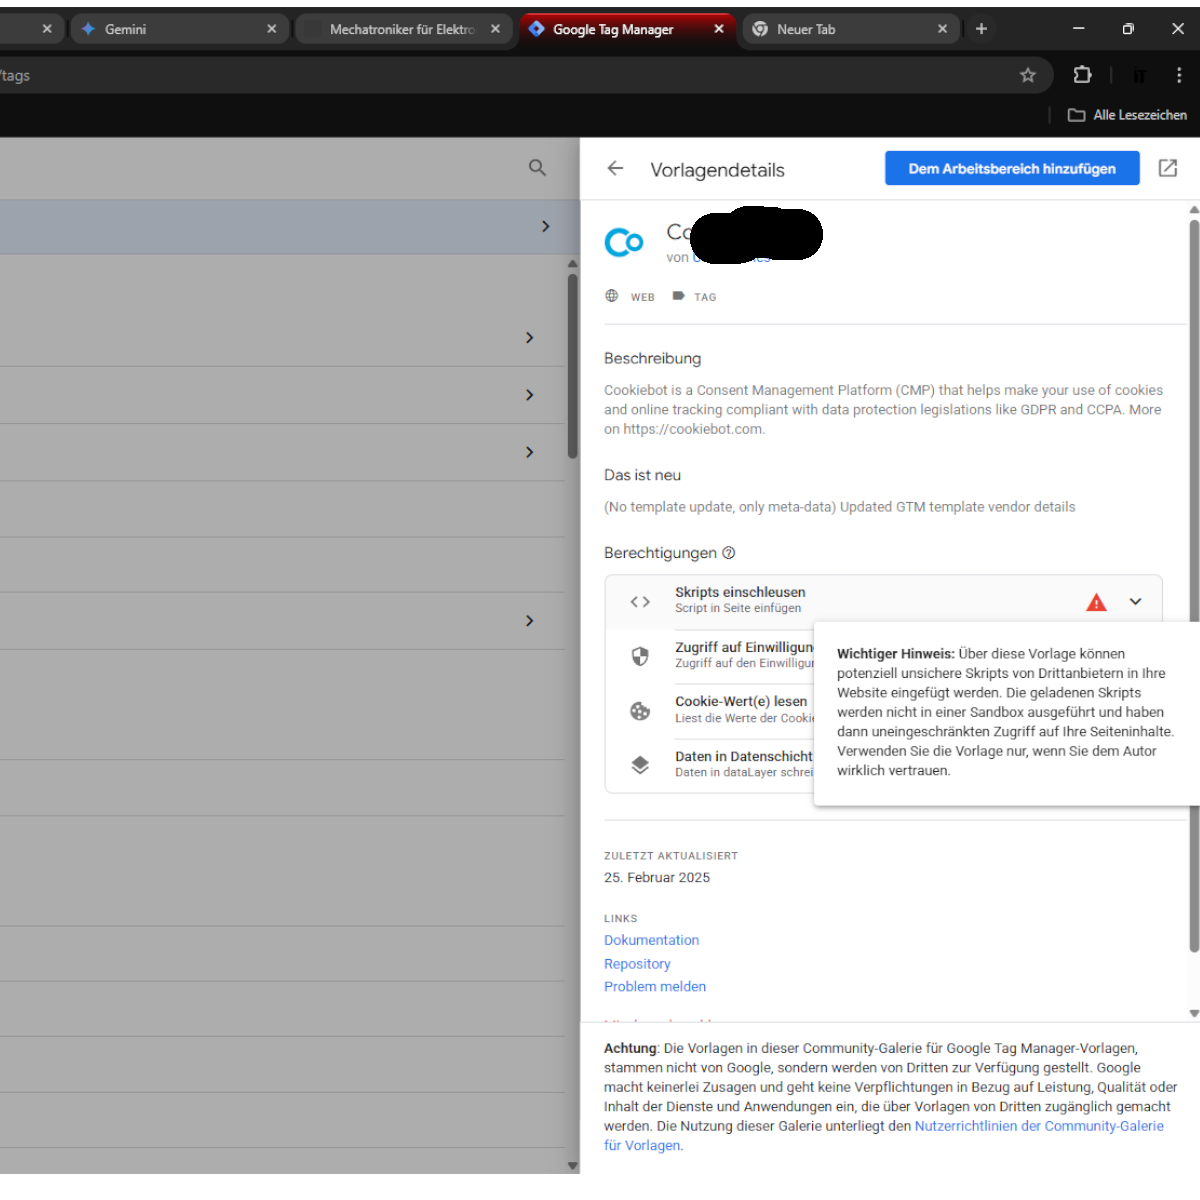Click the left list vertical scrollbar thumb
This screenshot has width=1200, height=1200.
click(x=573, y=365)
